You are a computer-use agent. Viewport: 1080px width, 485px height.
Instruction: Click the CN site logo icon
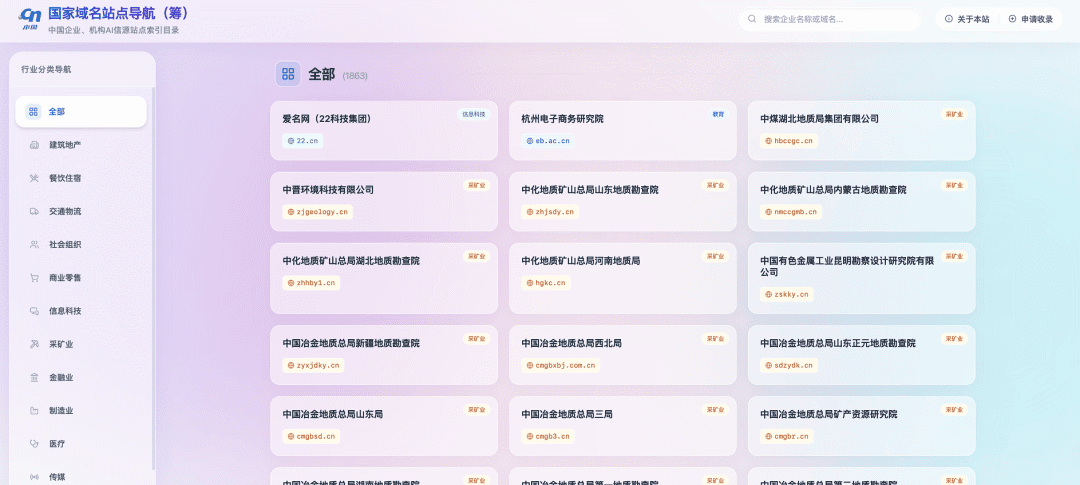tap(30, 20)
